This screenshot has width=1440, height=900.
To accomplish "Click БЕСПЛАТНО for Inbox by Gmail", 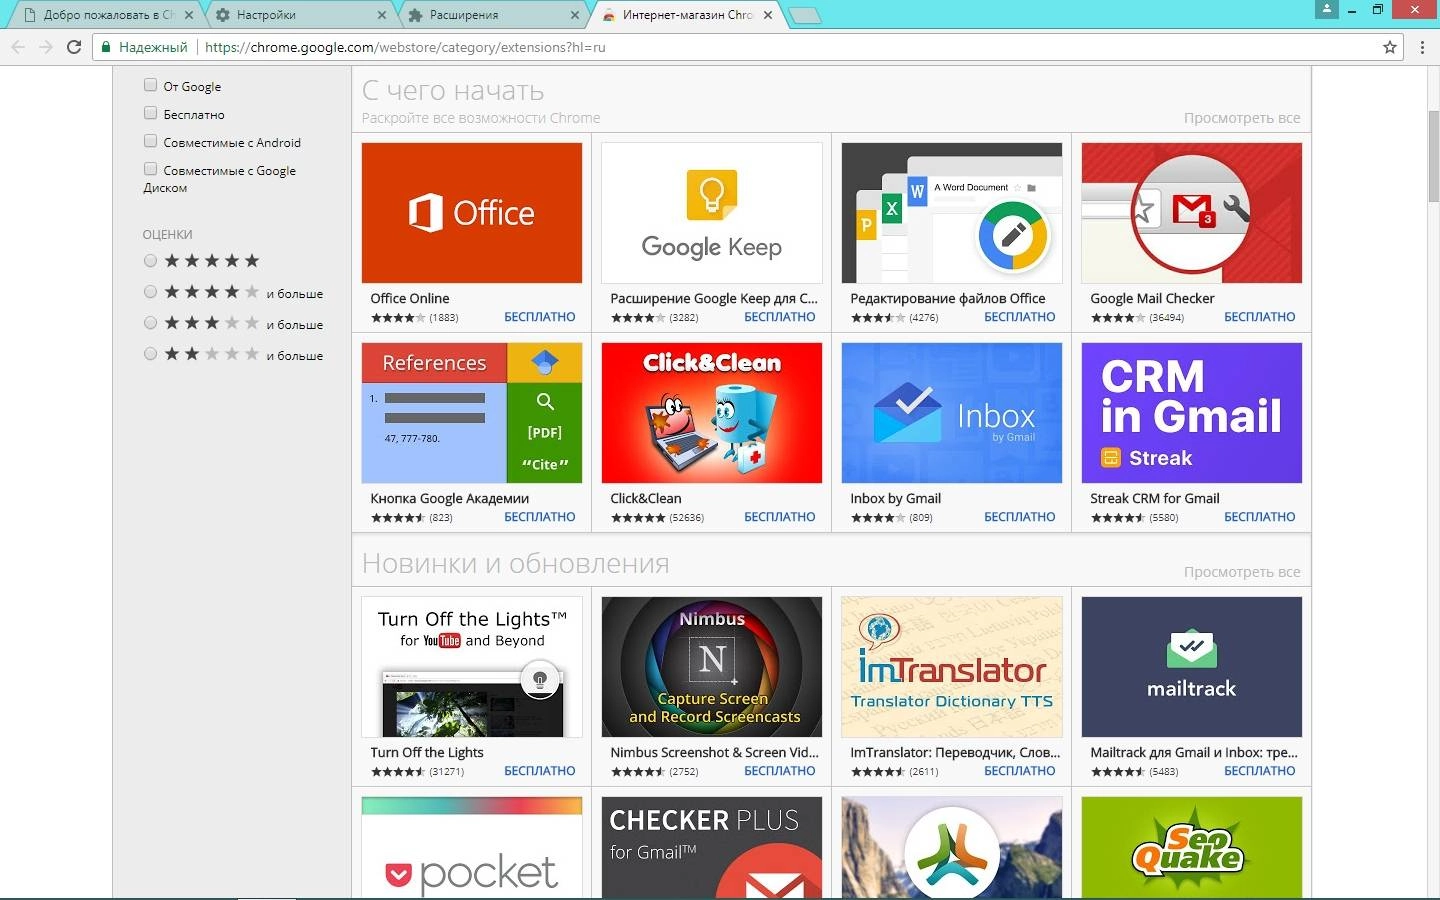I will tap(1020, 517).
